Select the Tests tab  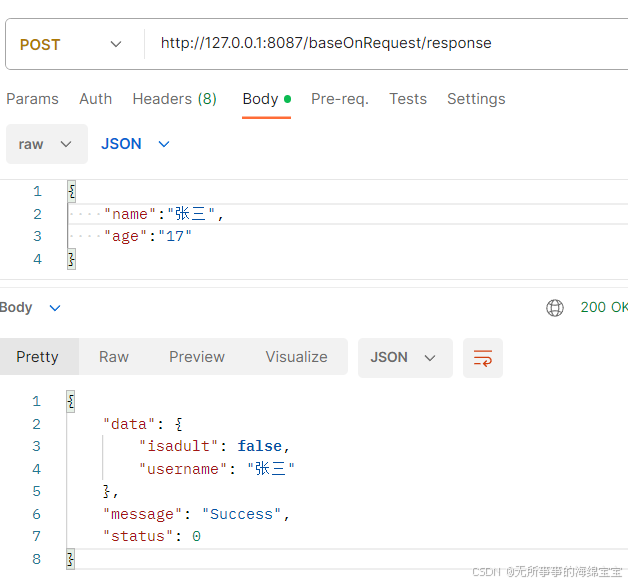point(408,99)
